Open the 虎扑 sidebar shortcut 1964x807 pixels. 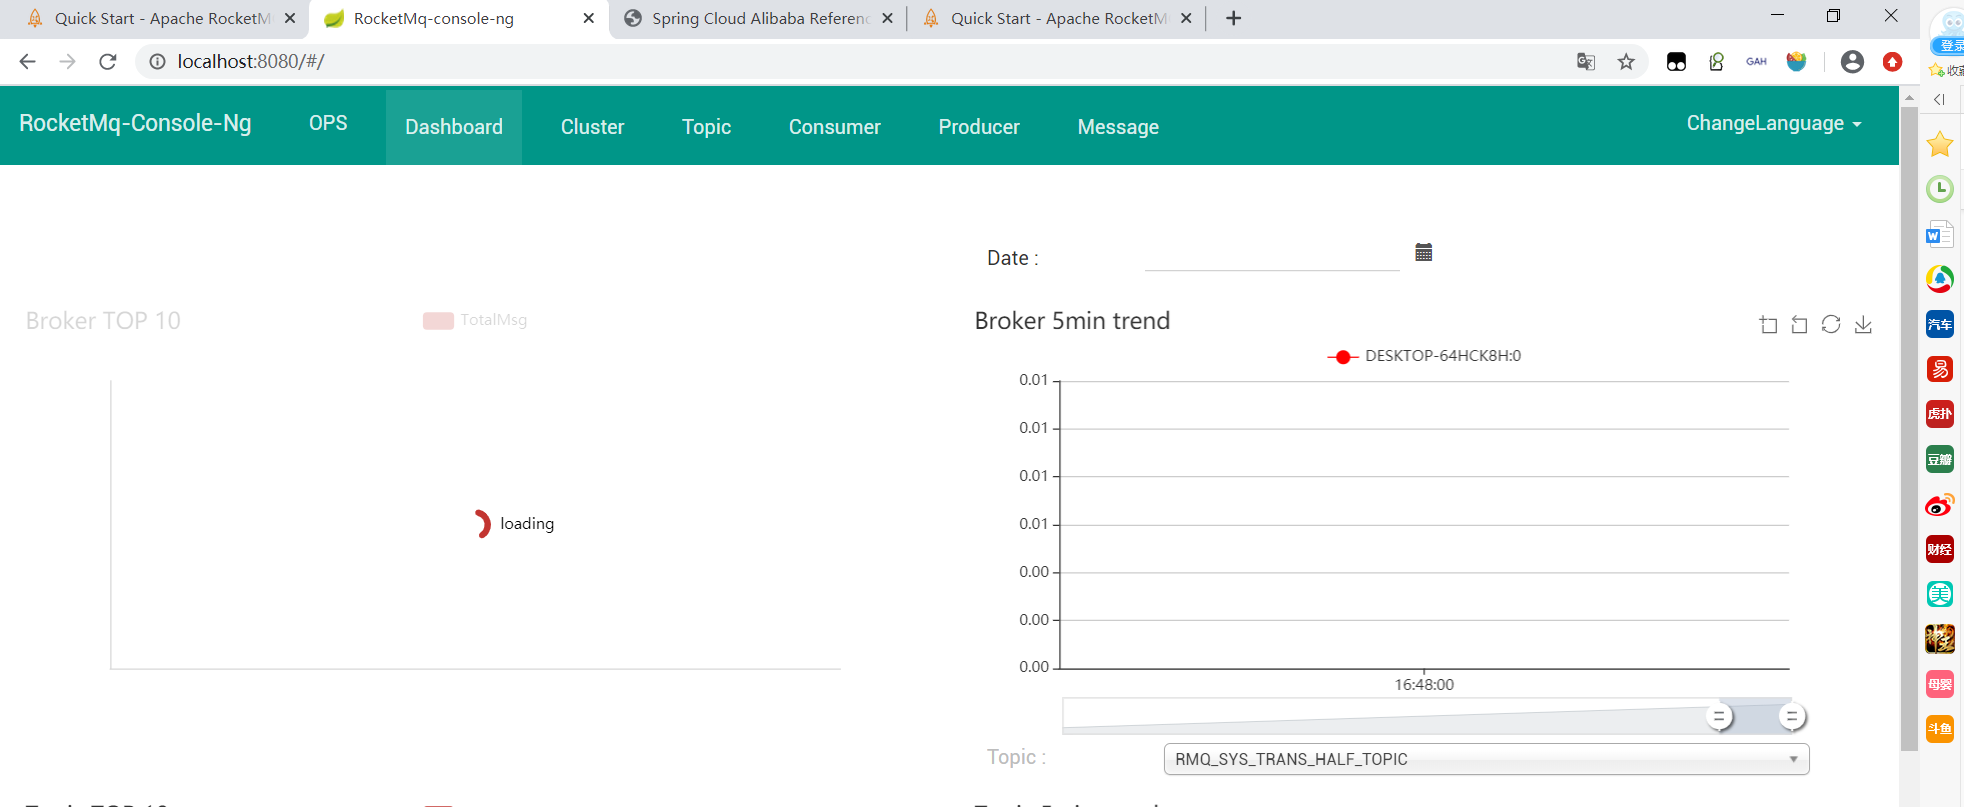(x=1940, y=414)
